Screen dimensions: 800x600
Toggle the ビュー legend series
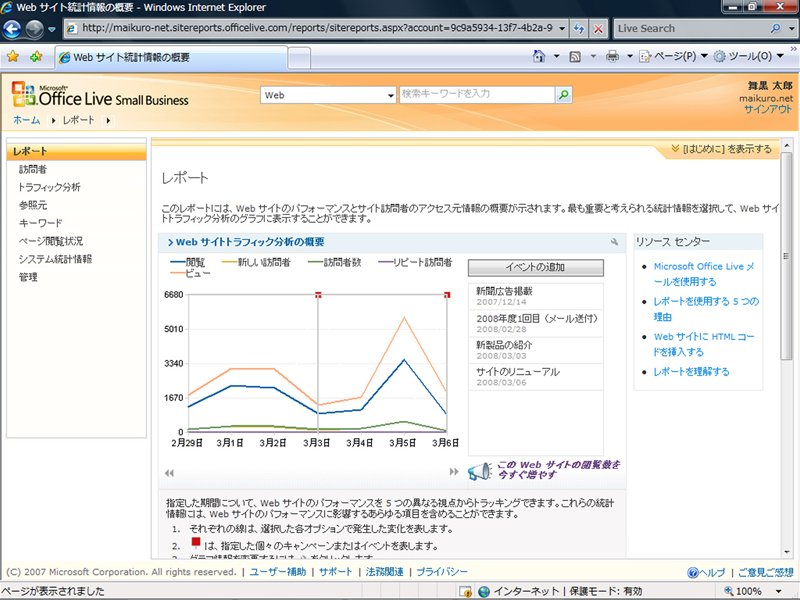(x=190, y=273)
